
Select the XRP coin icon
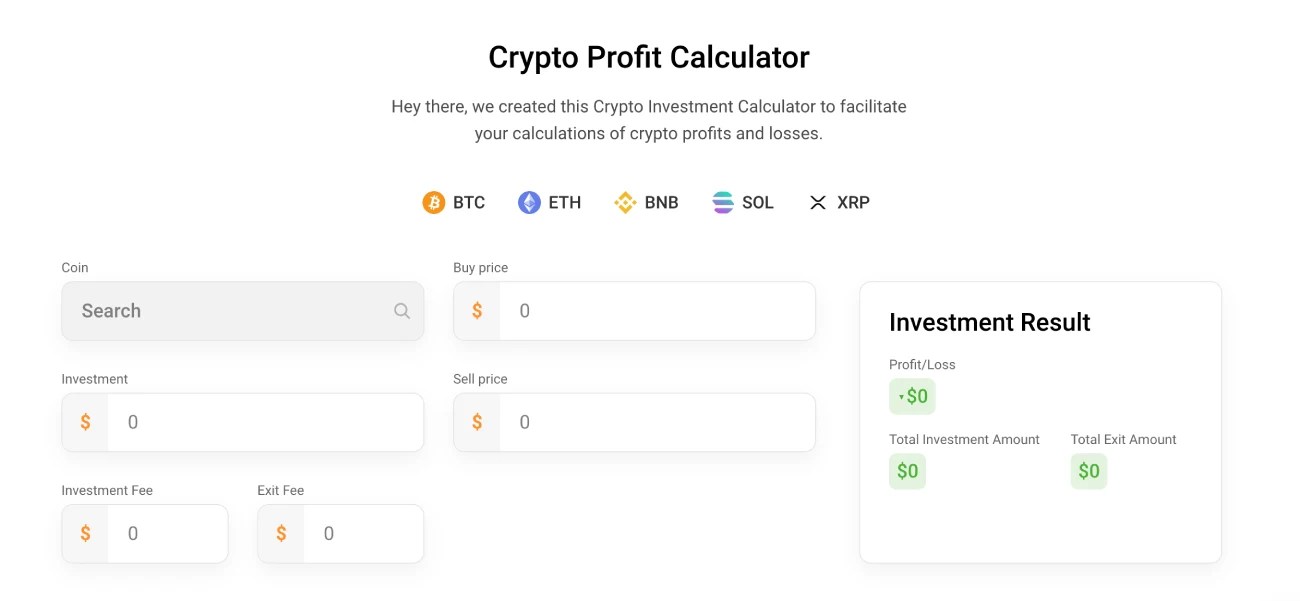point(817,202)
